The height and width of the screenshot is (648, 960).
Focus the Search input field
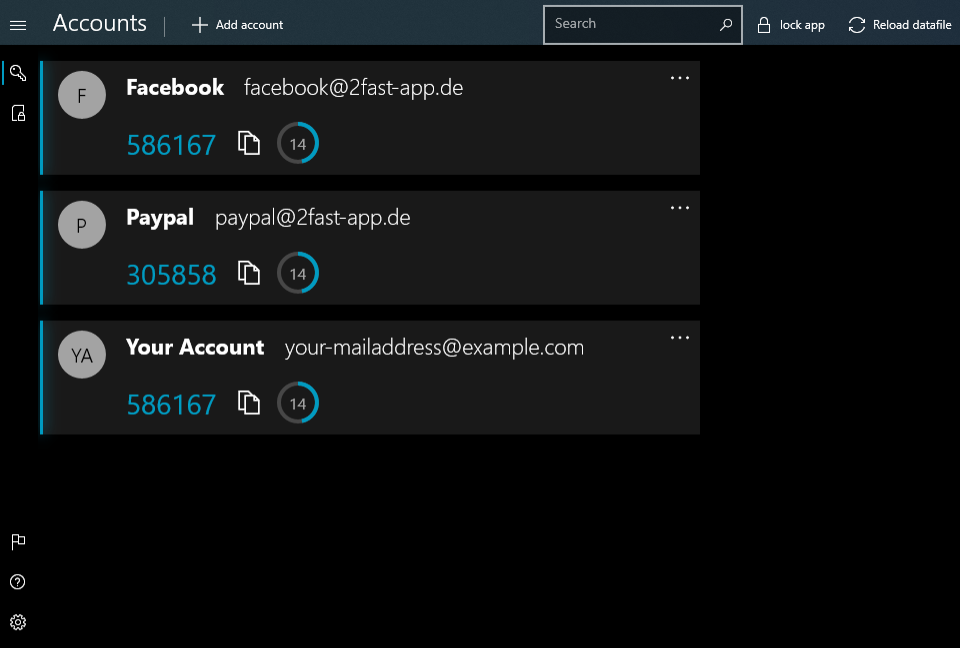click(643, 24)
